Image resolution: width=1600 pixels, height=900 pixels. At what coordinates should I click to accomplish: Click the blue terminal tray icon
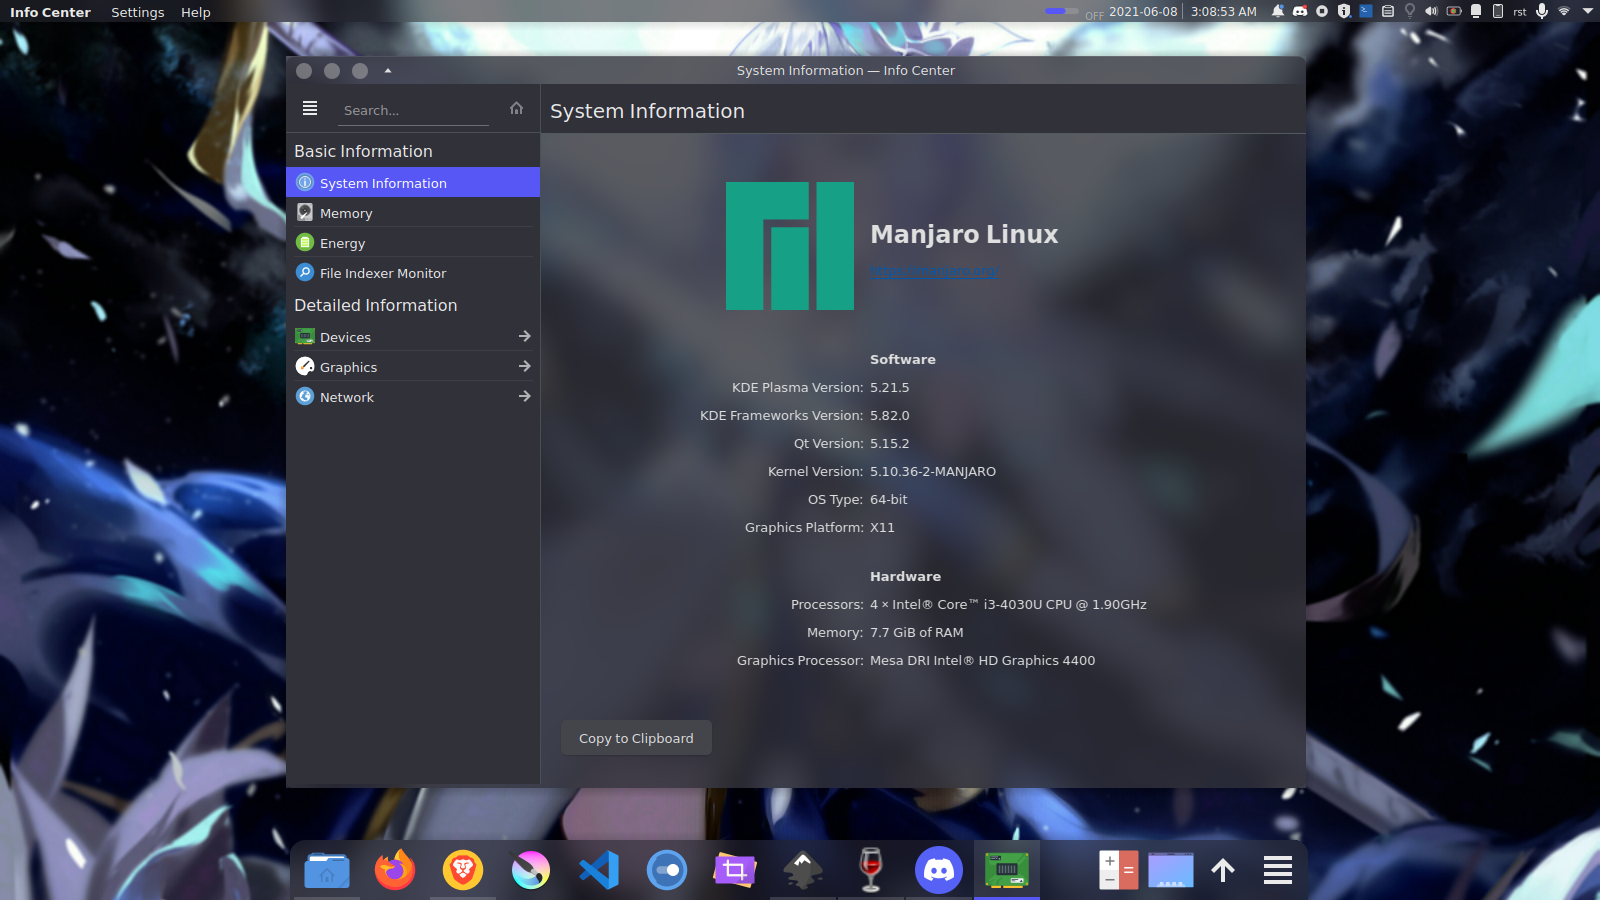point(1366,11)
